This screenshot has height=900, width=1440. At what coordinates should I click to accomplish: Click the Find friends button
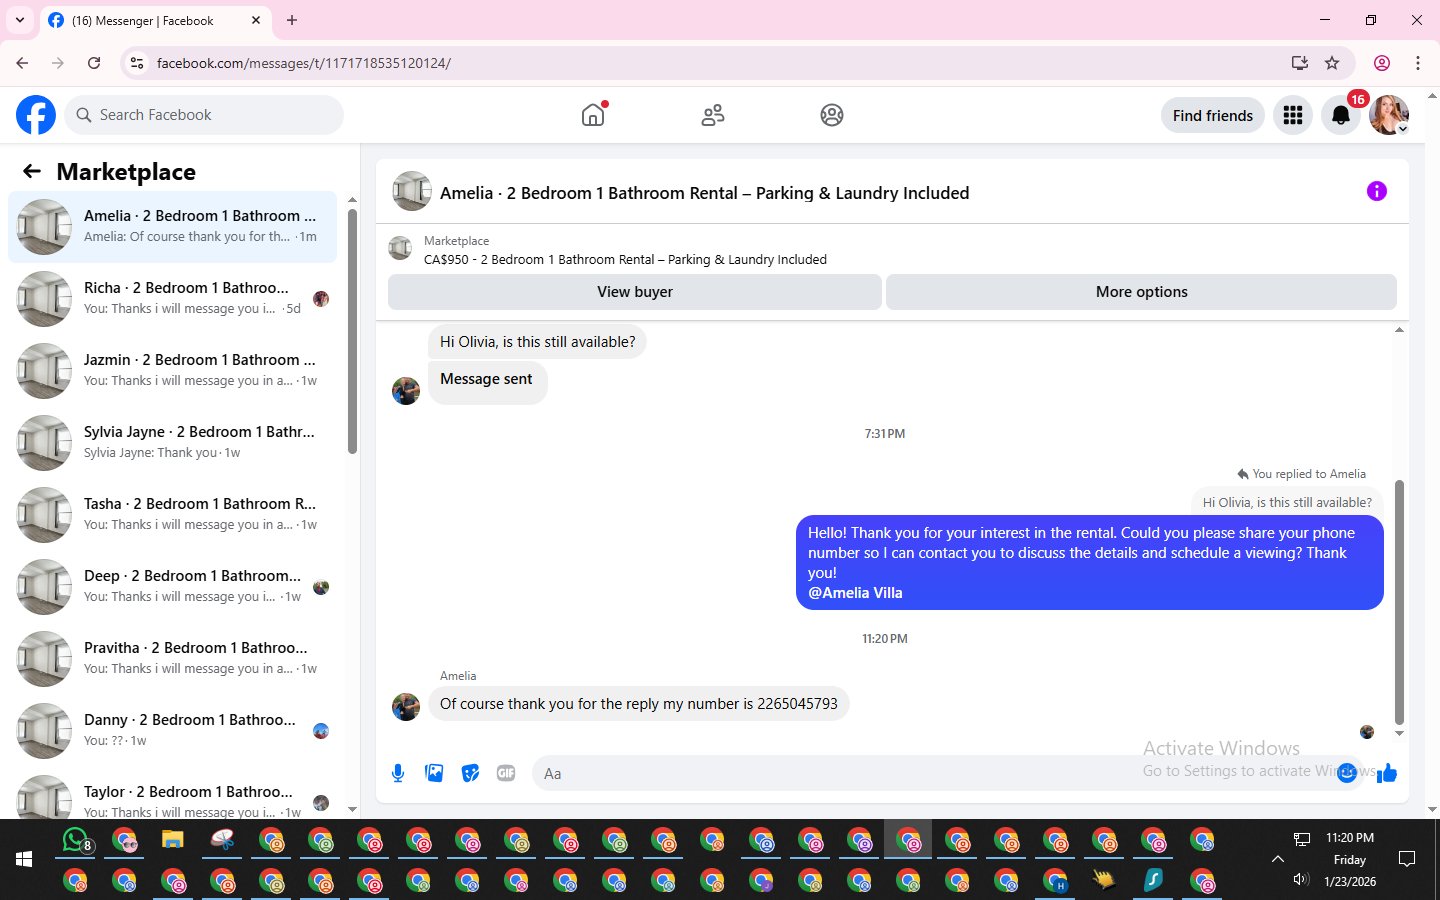tap(1213, 115)
